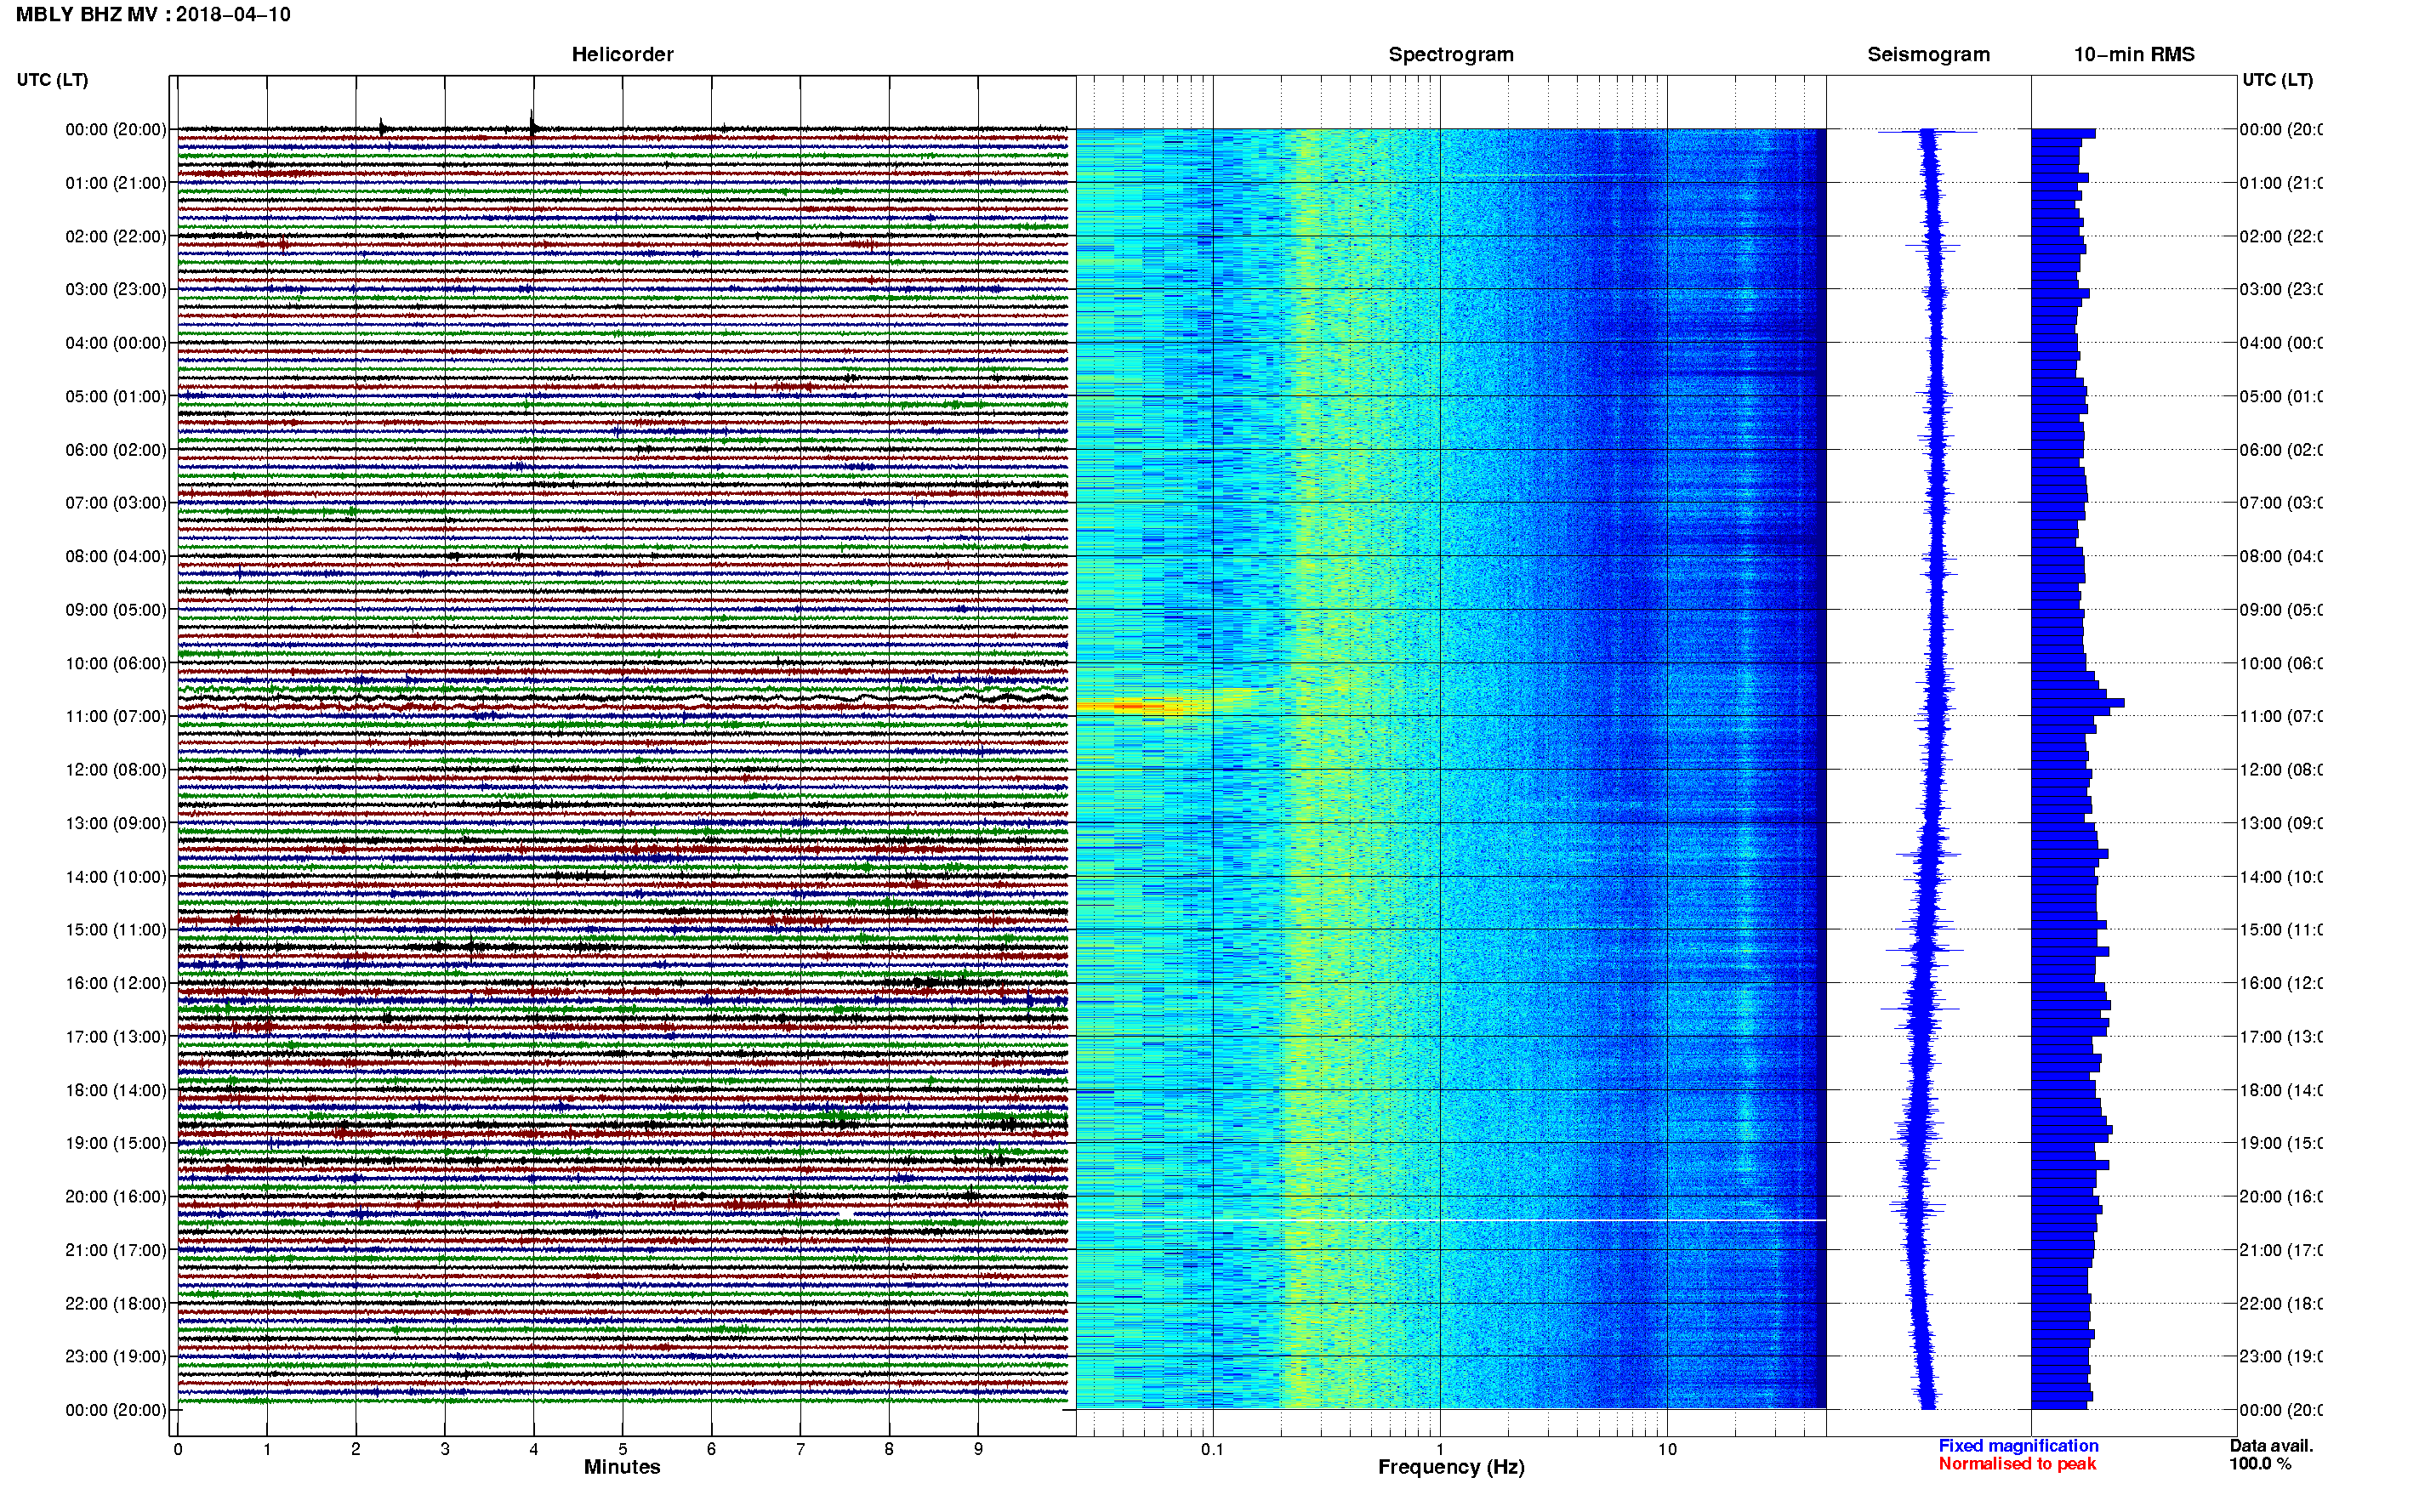Click the 'Seismogram' panel heading
Screen dimensions: 2419x1512
coord(1928,54)
